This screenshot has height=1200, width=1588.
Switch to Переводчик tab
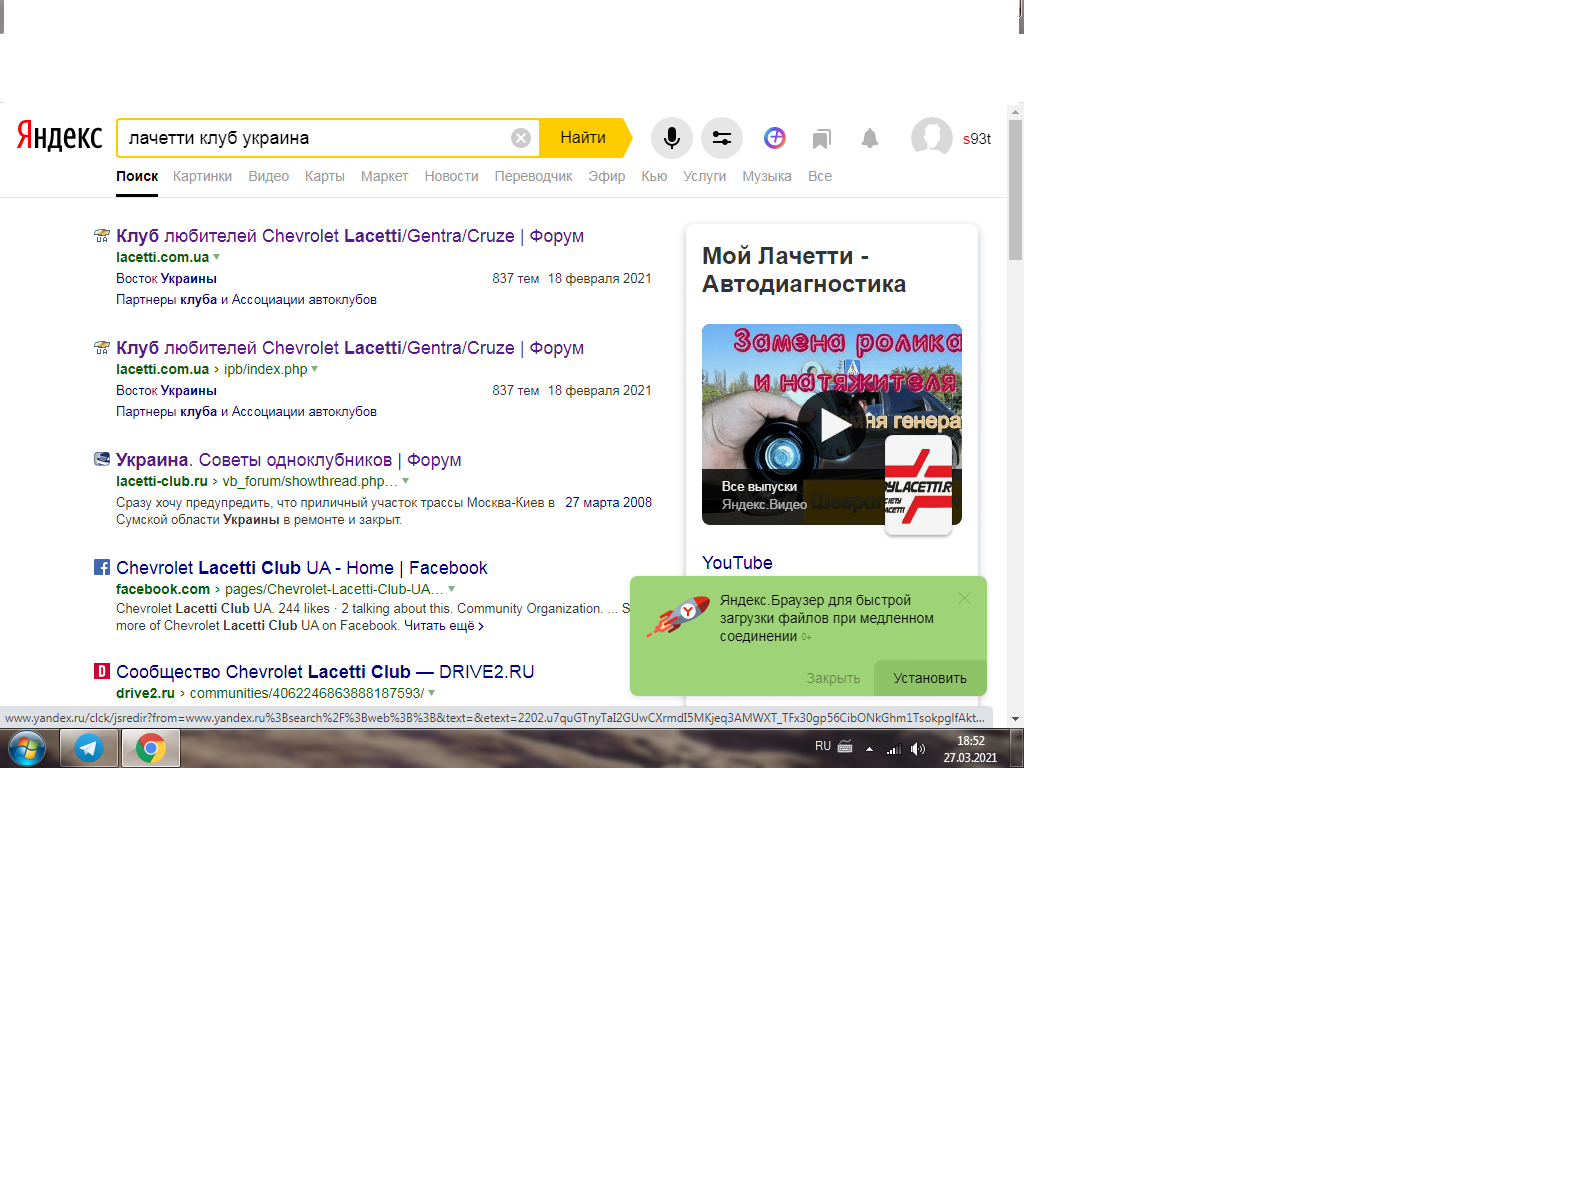tap(533, 176)
